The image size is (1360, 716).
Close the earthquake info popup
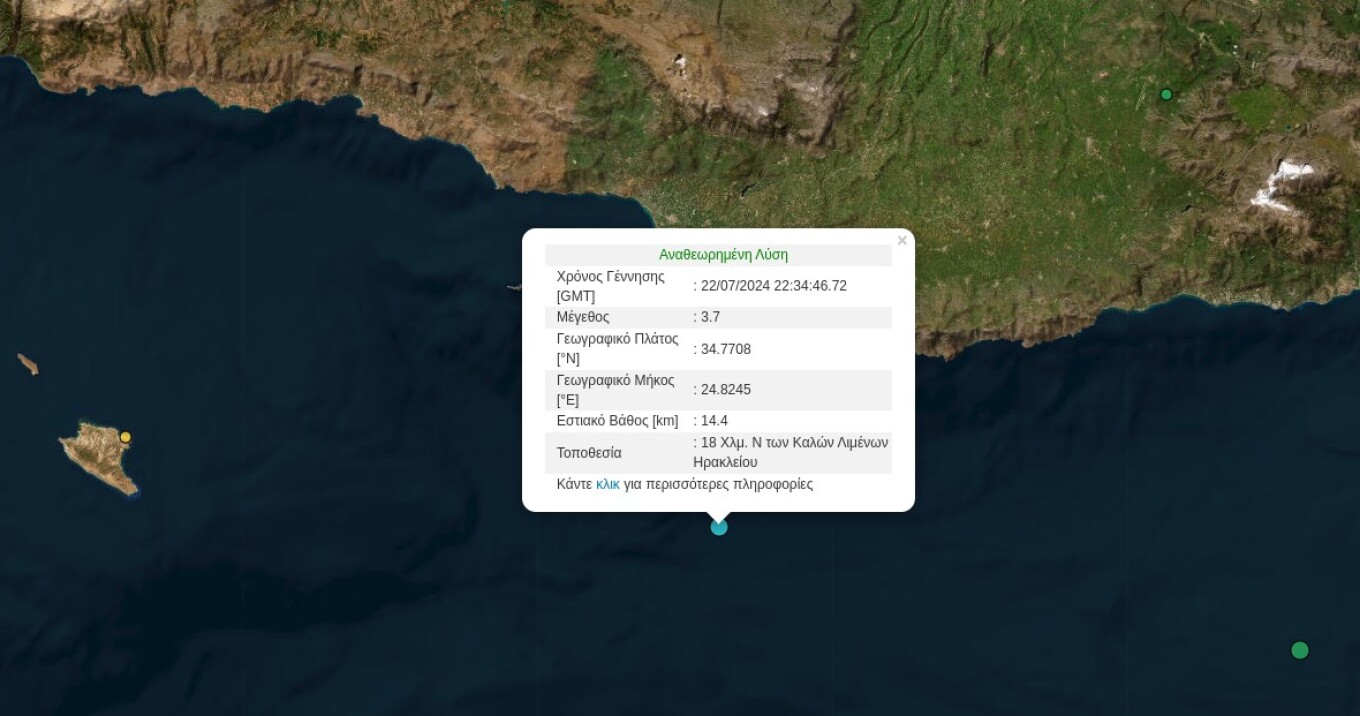pyautogui.click(x=902, y=241)
